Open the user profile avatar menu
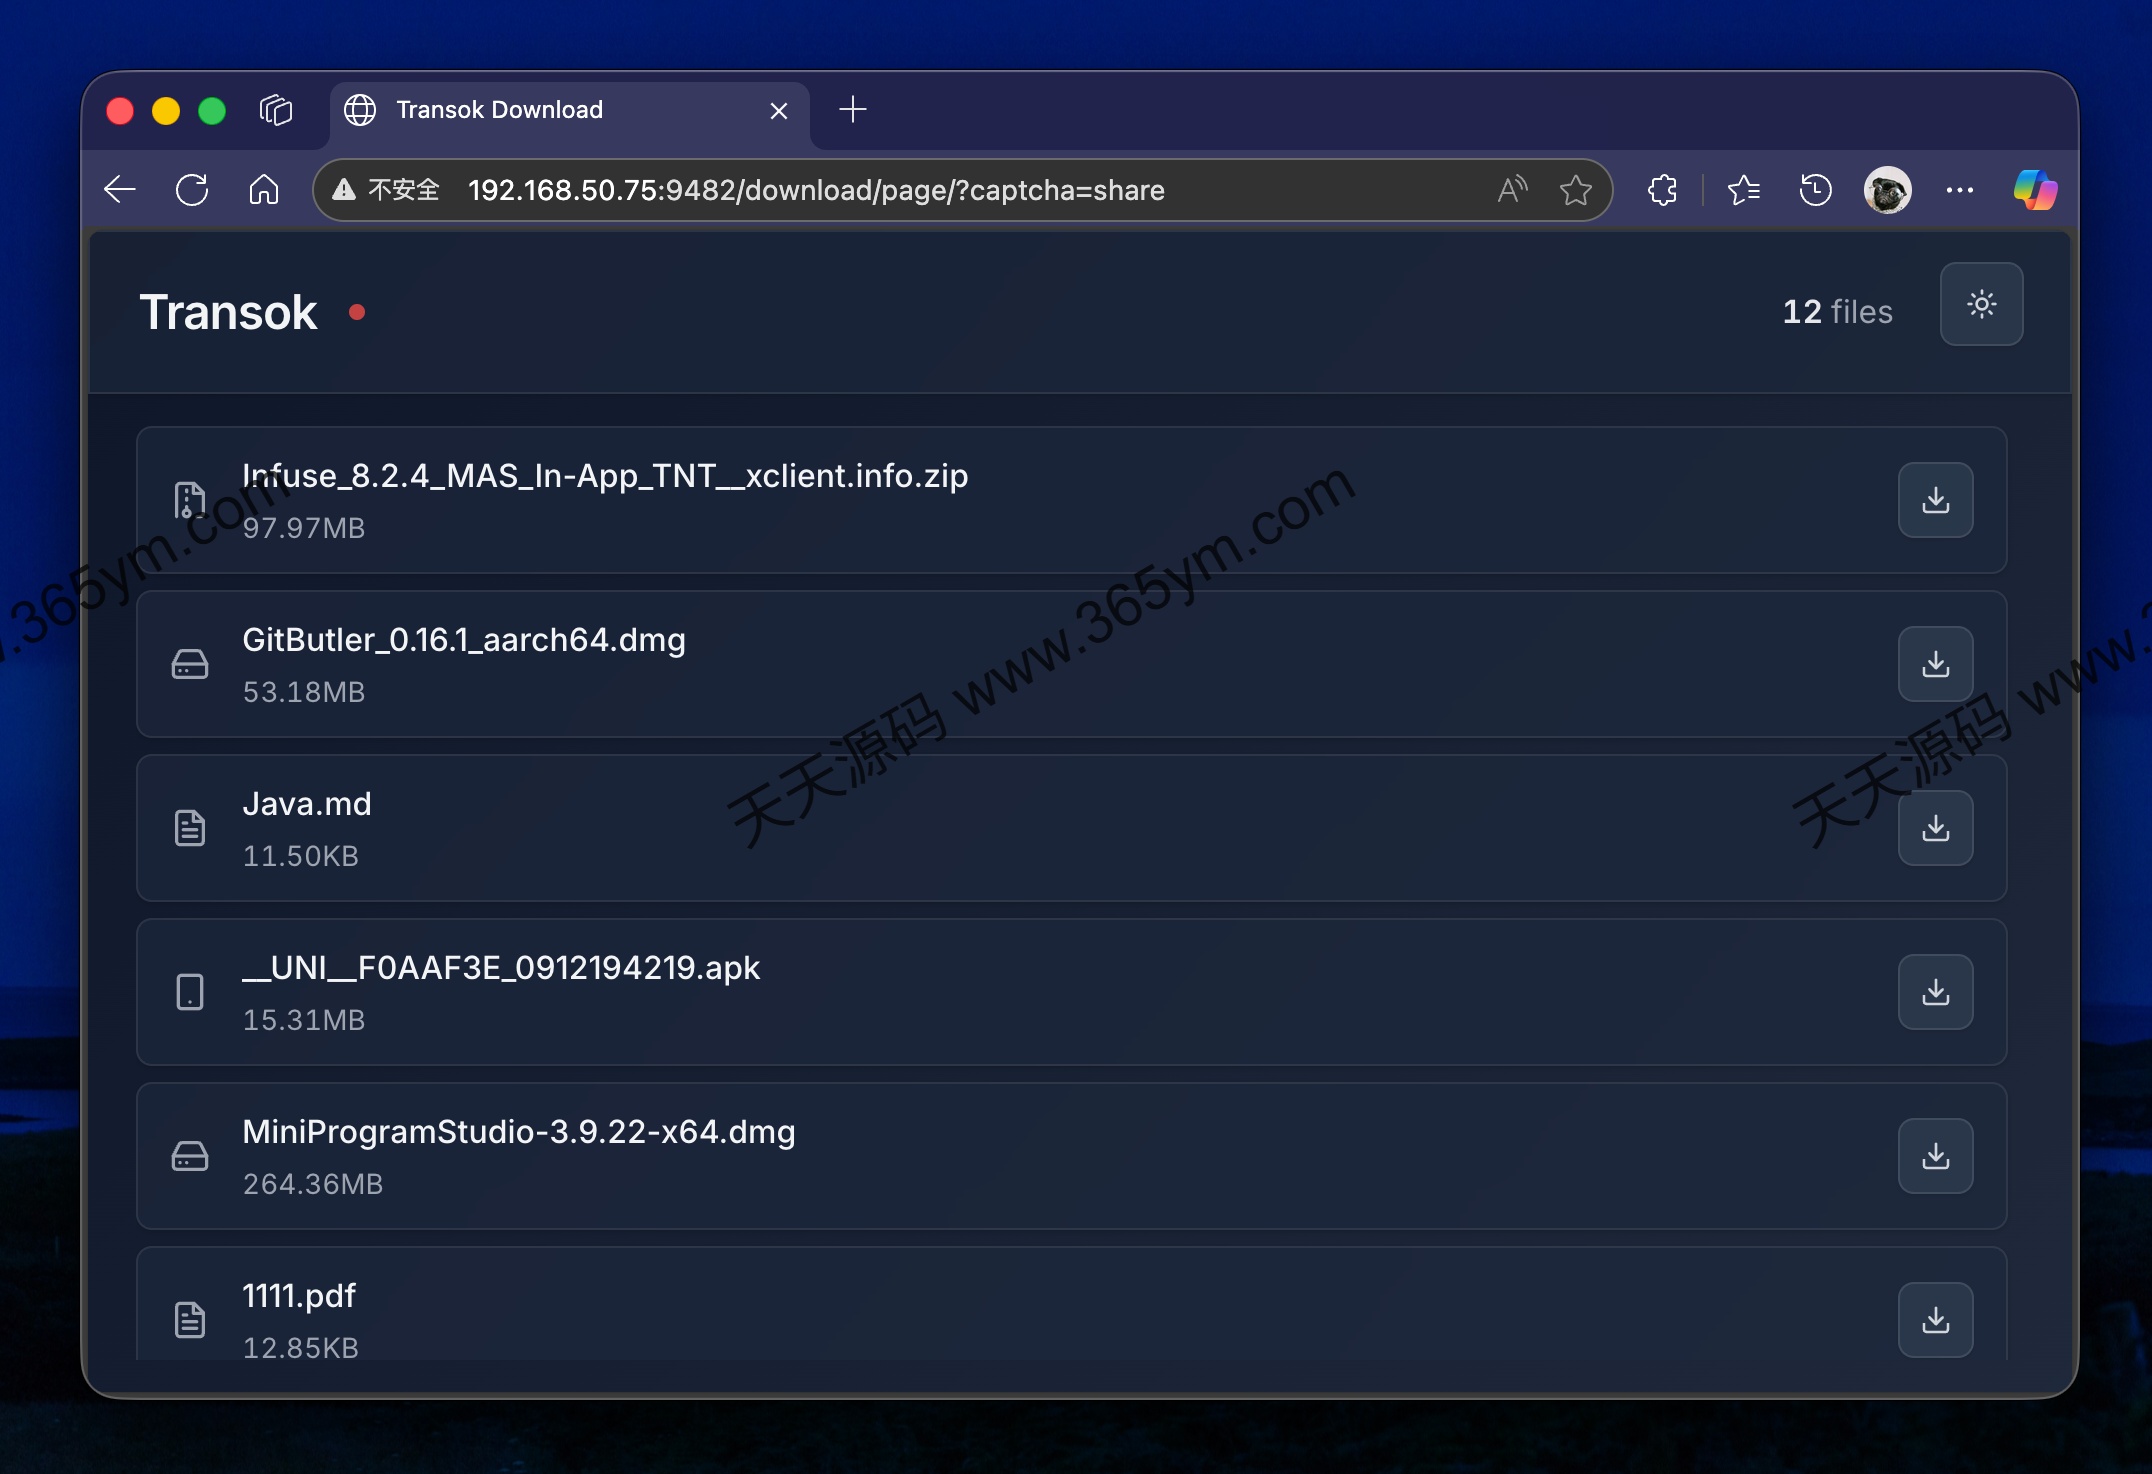The image size is (2152, 1474). tap(1887, 190)
